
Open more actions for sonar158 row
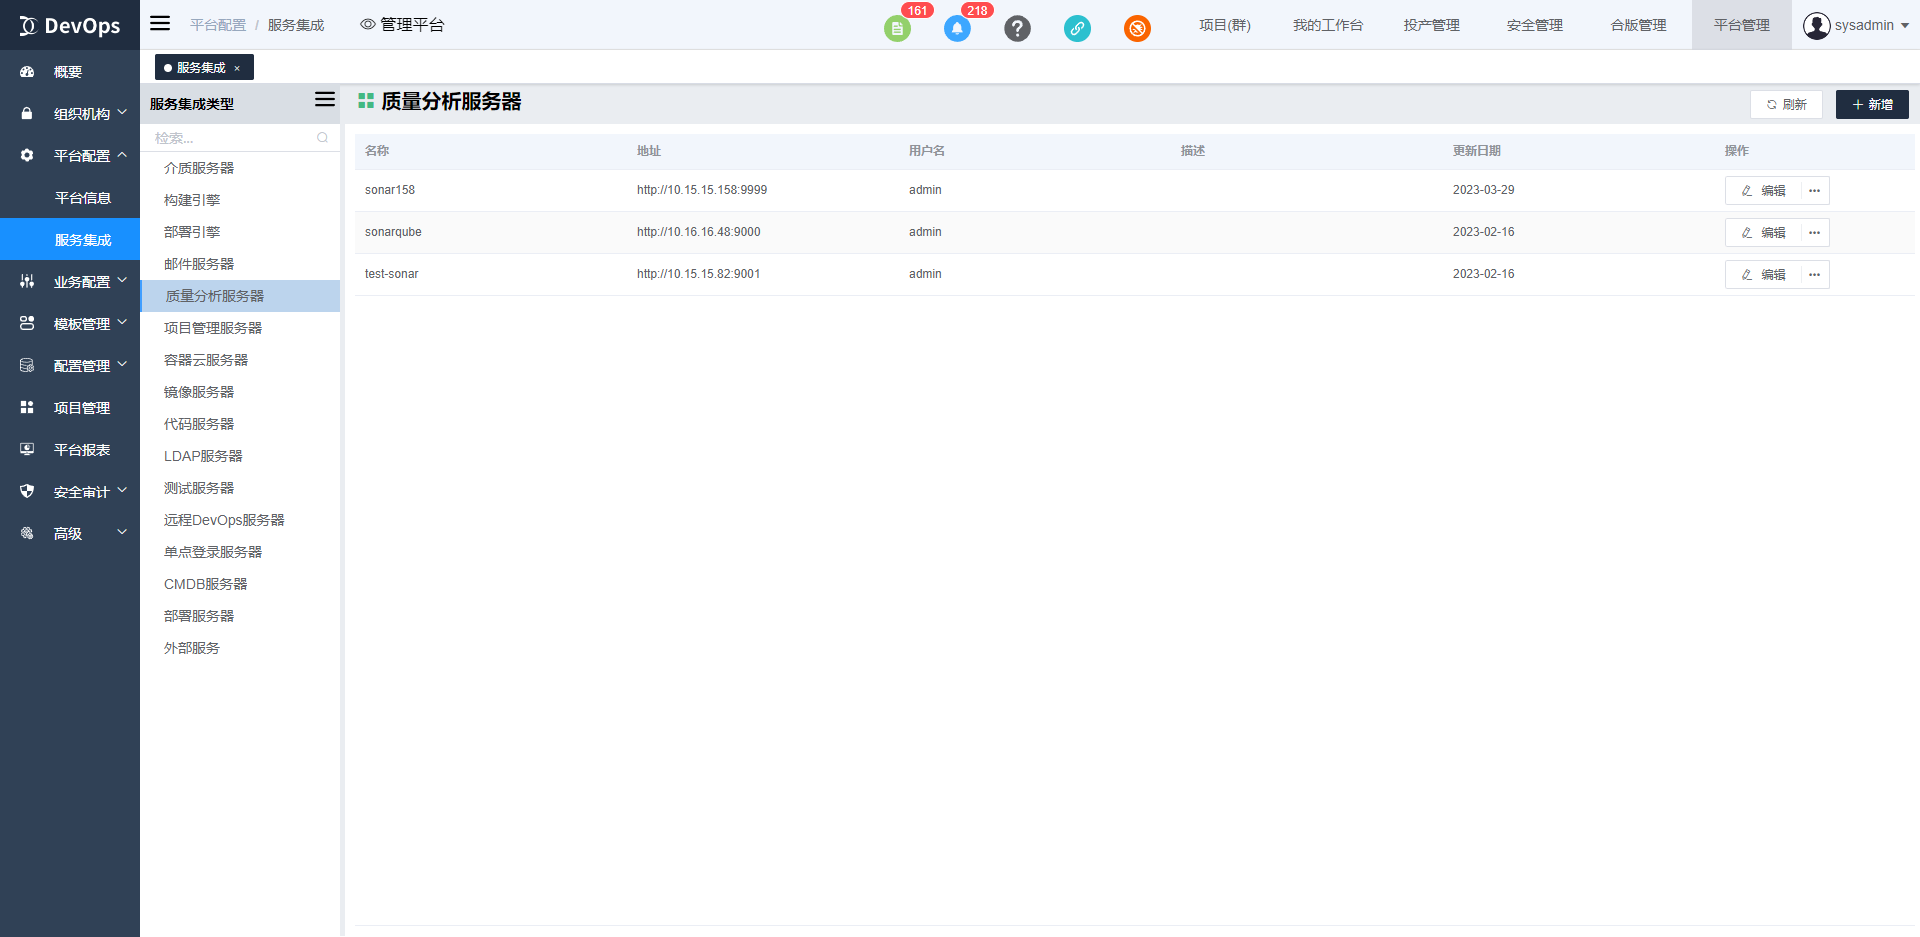(1814, 191)
